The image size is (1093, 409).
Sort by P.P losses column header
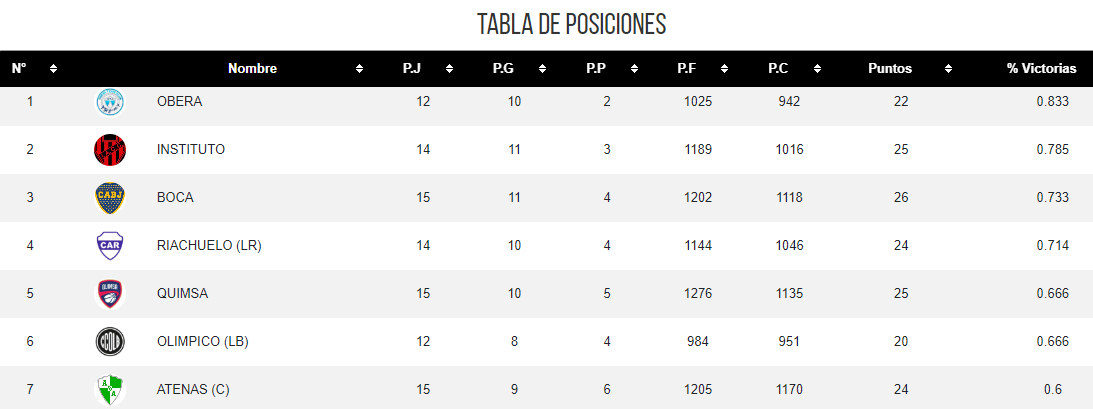click(x=596, y=69)
